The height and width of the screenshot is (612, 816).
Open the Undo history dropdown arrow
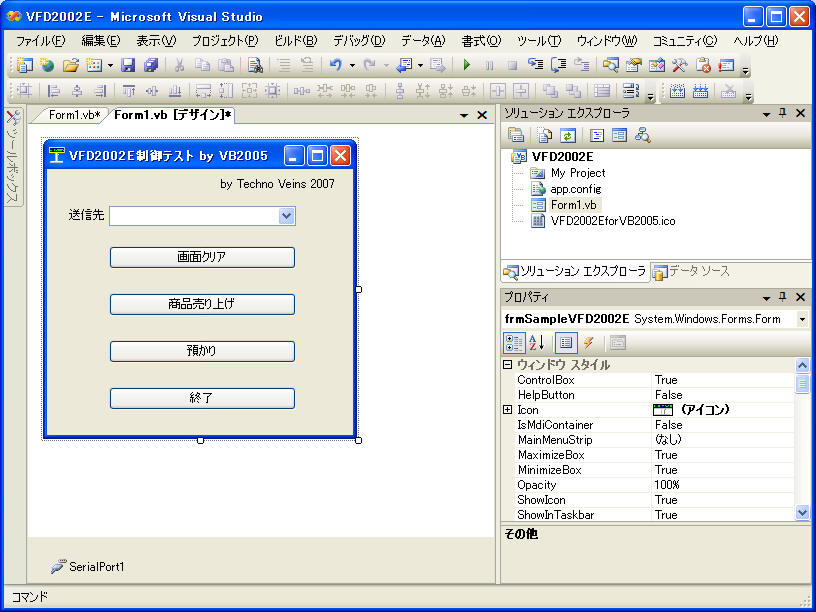pyautogui.click(x=352, y=66)
